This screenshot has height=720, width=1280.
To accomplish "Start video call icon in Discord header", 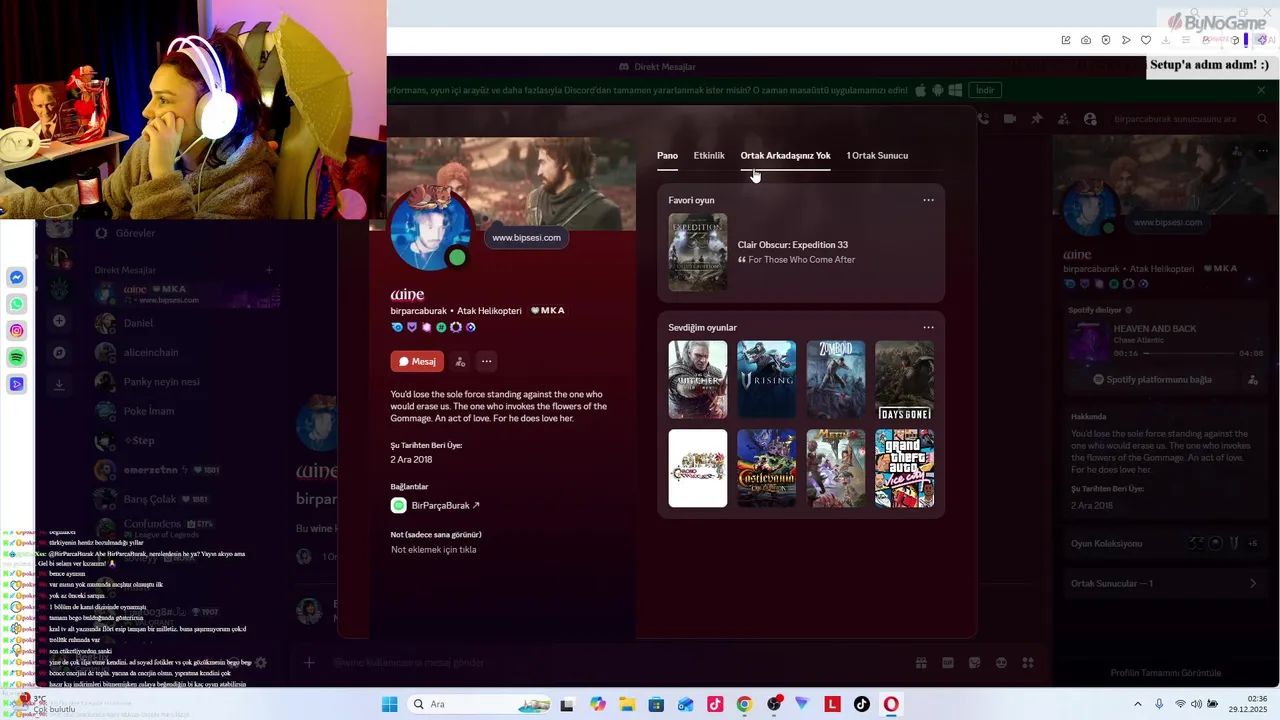I will coord(1010,119).
